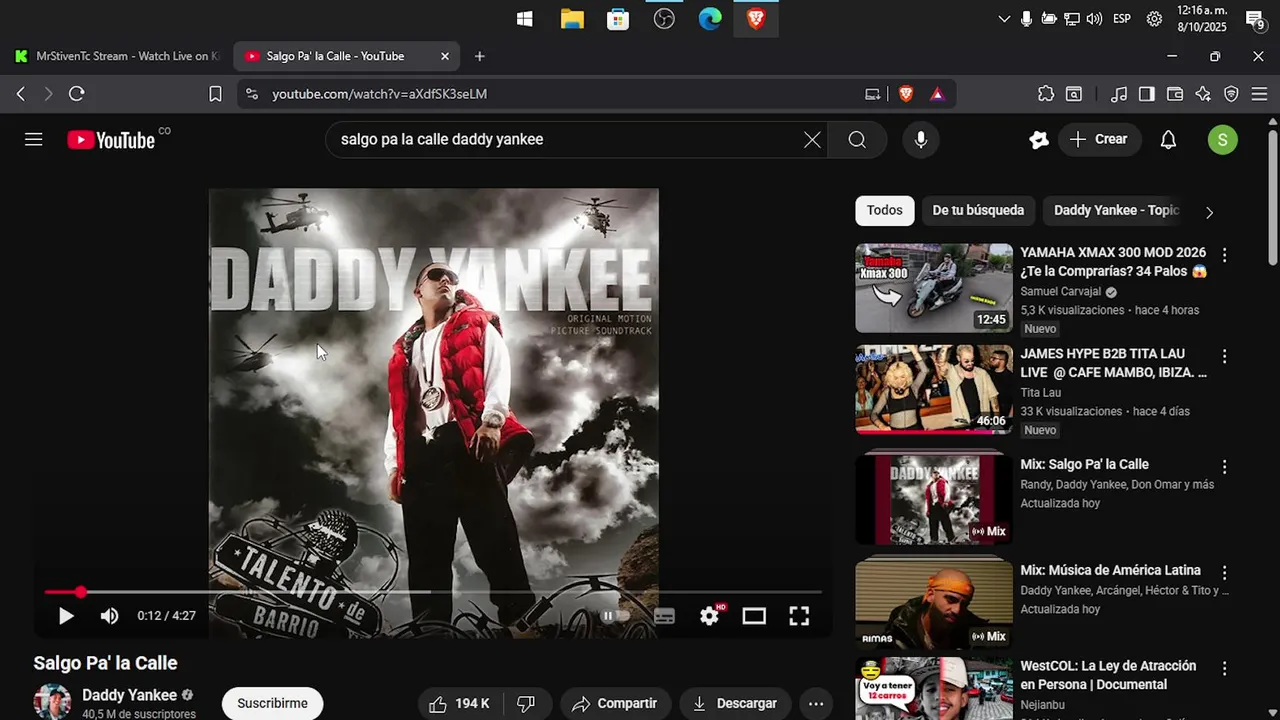Open a new browser tab
The height and width of the screenshot is (720, 1280).
(480, 56)
